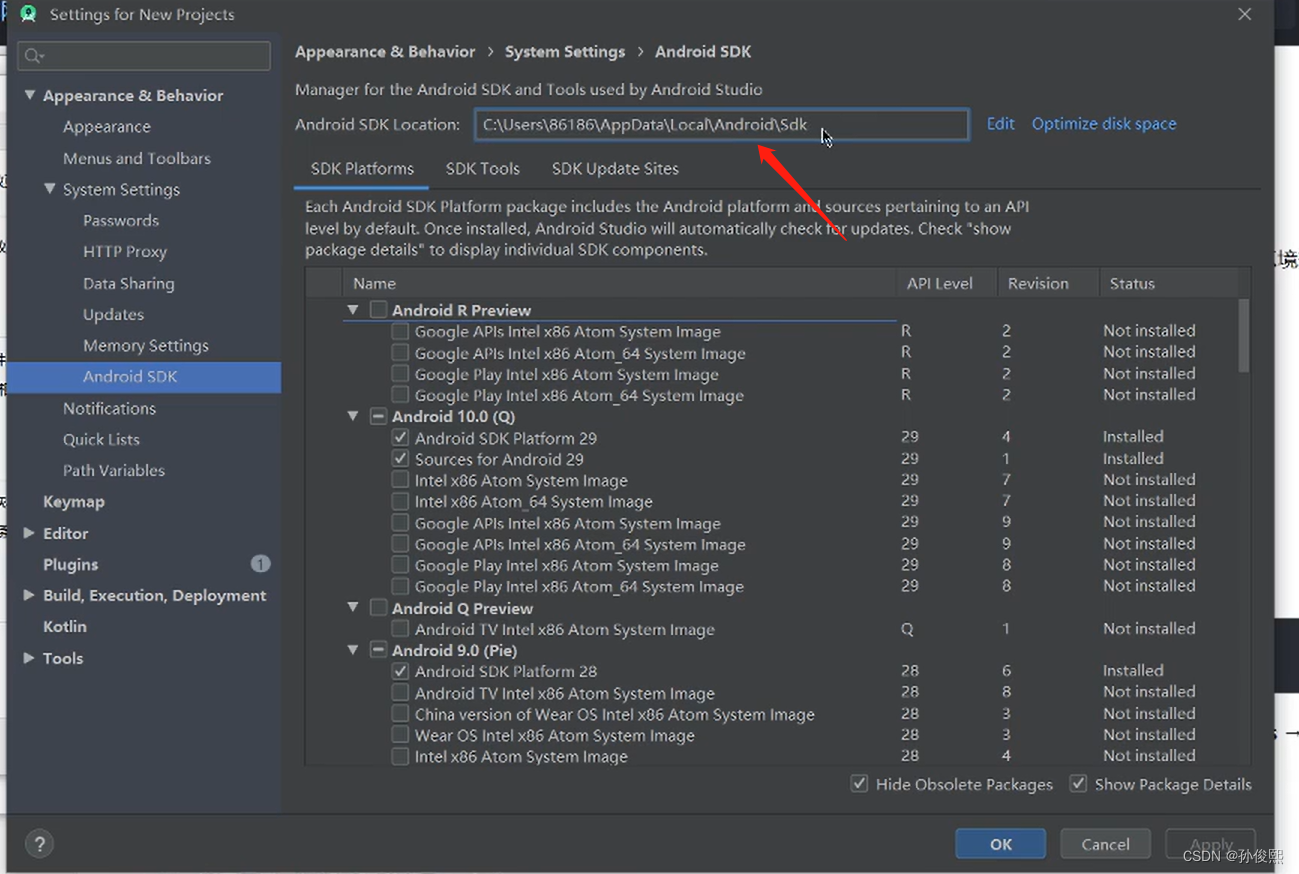Uncheck Android SDK Platform 28

pyautogui.click(x=400, y=671)
